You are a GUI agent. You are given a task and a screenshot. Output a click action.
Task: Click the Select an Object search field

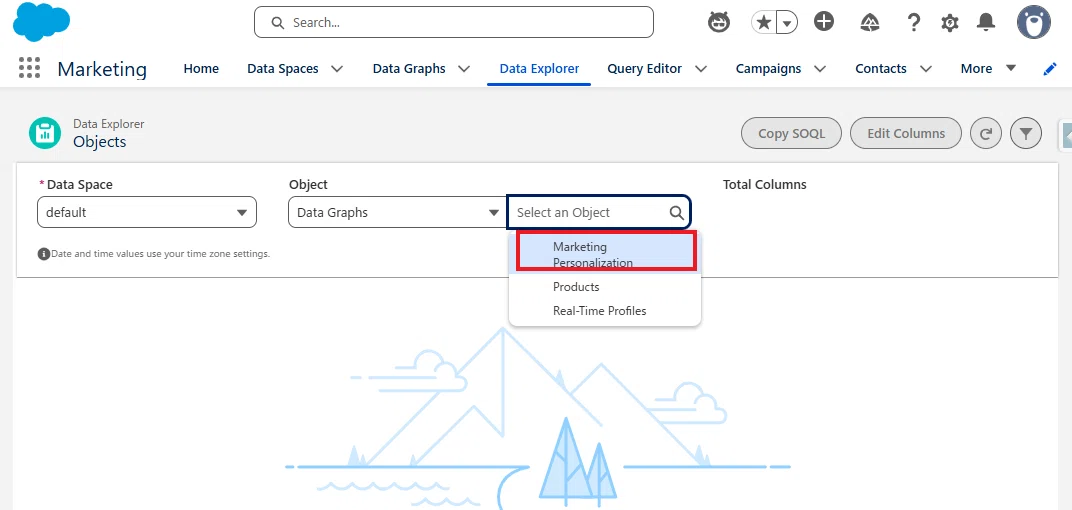pyautogui.click(x=599, y=213)
